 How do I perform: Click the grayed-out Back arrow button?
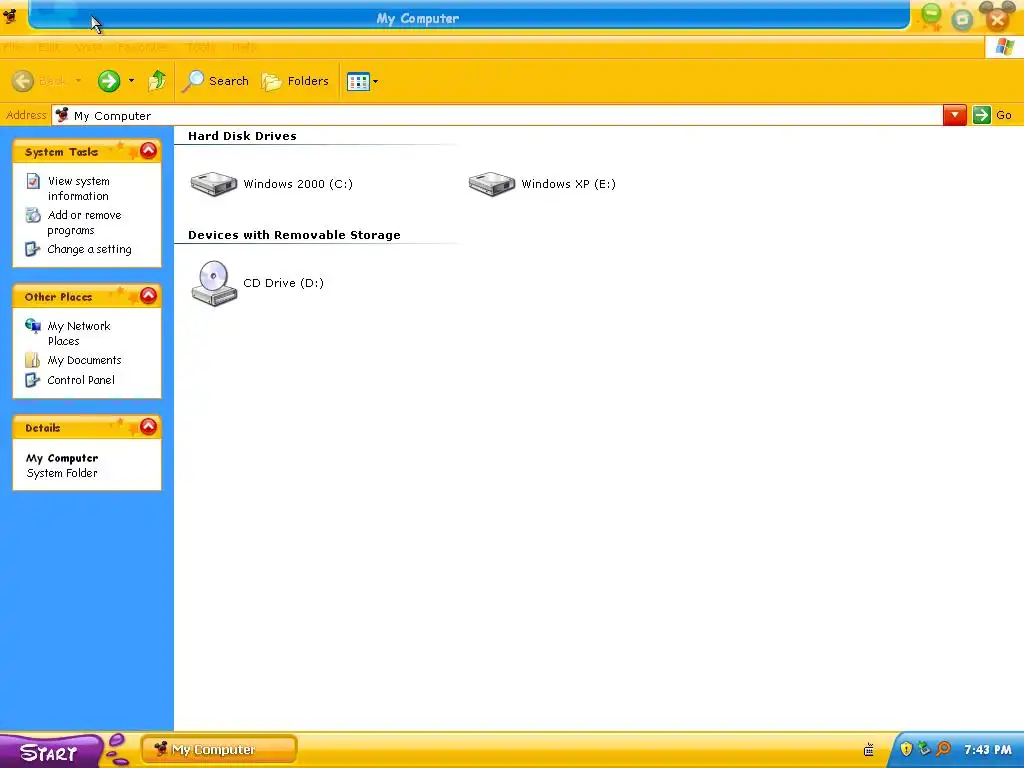(x=23, y=81)
